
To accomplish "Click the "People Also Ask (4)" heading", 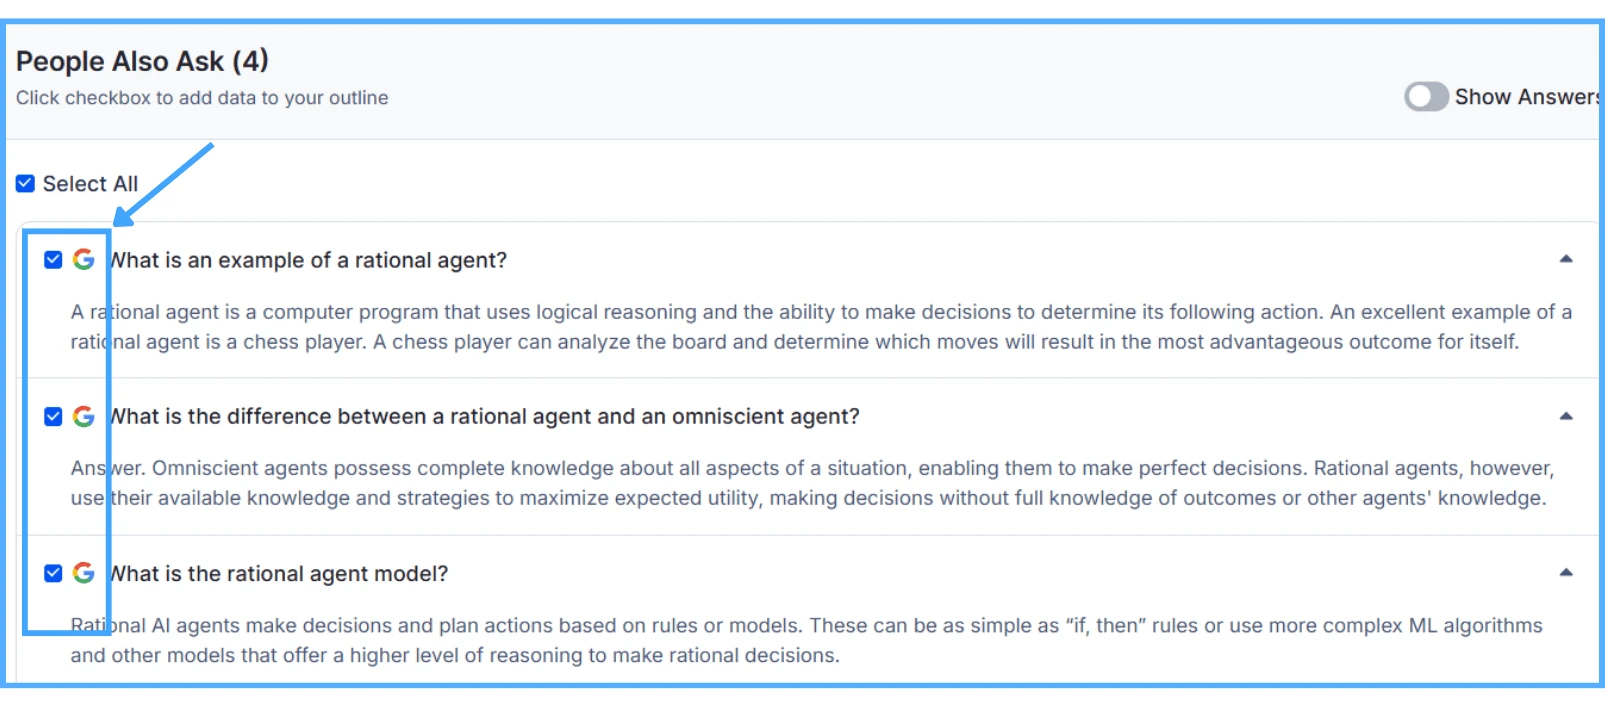I will [142, 61].
